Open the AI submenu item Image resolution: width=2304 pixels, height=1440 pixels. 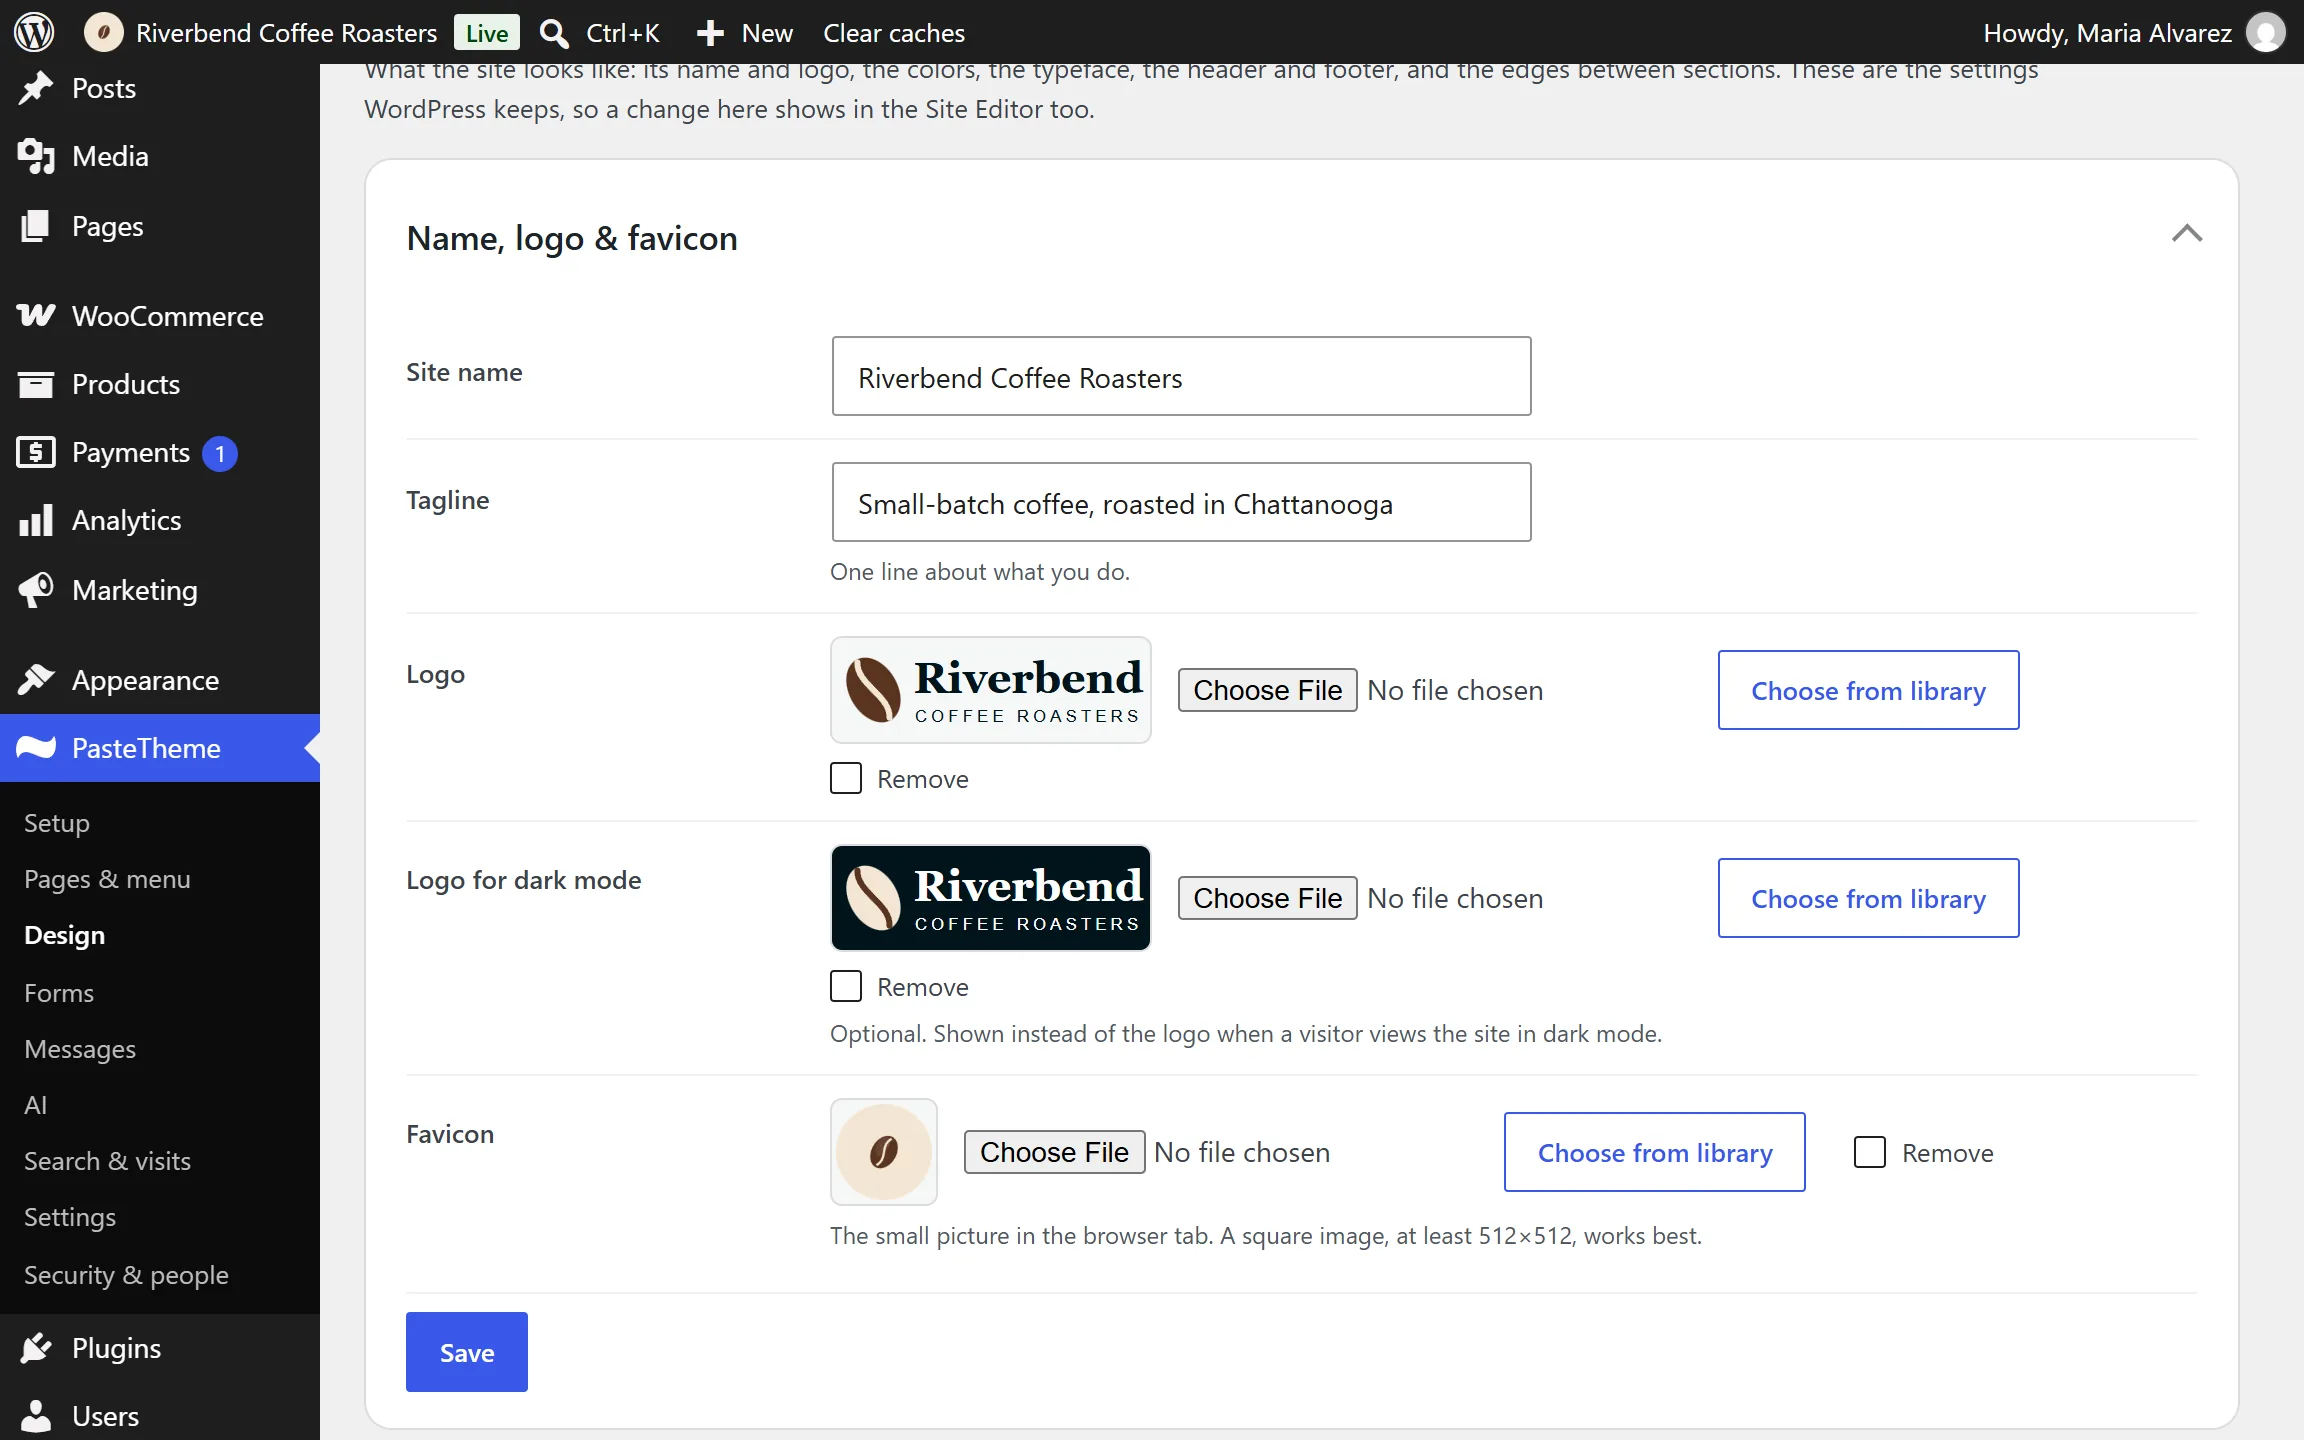point(36,1105)
